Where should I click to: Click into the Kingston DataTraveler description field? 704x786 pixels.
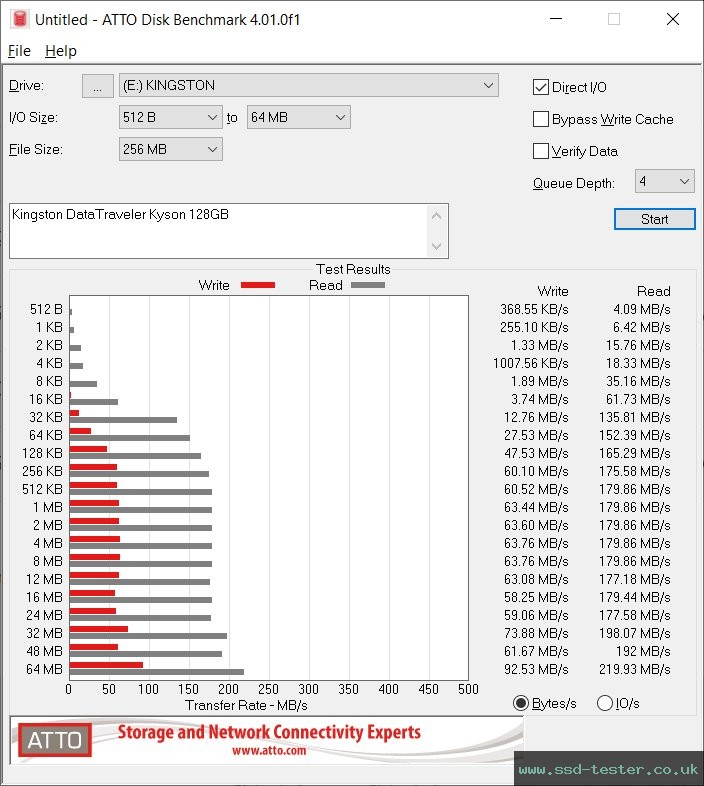218,231
